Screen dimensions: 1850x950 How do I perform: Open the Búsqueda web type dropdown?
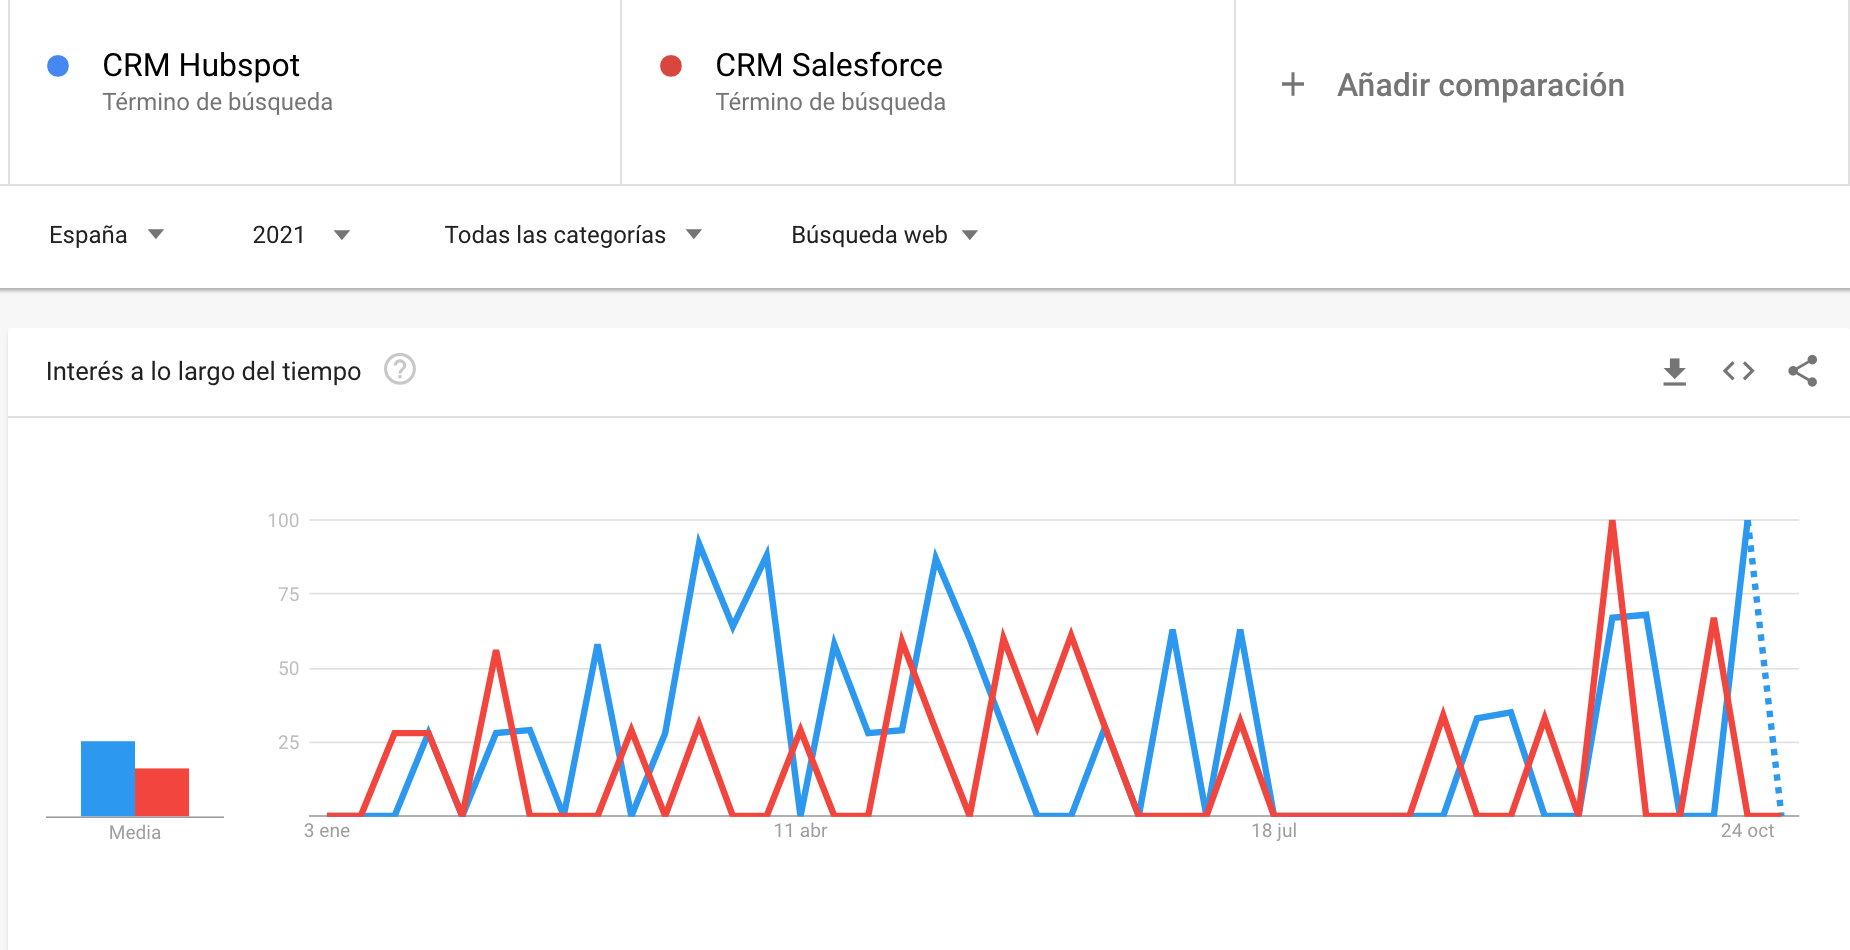[x=884, y=235]
